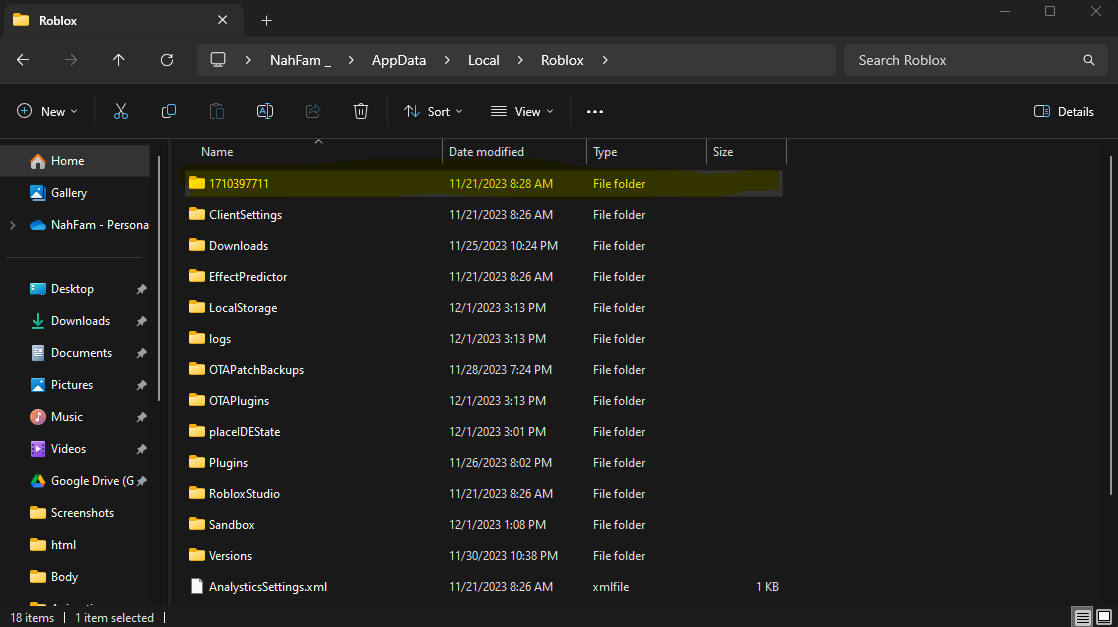Open a new File Explorer tab
Screen dimensions: 1118x627
[x=266, y=20]
